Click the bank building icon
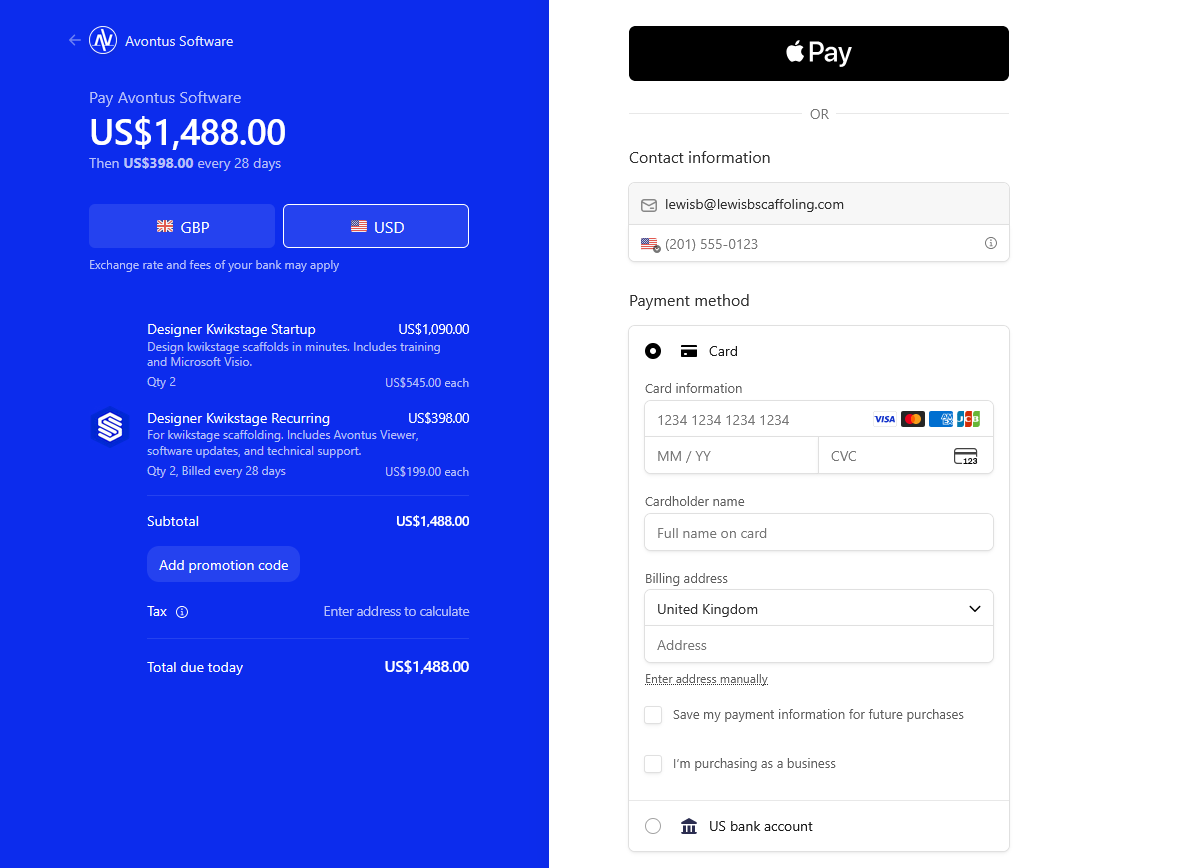Viewport: 1202px width, 868px height. point(689,826)
